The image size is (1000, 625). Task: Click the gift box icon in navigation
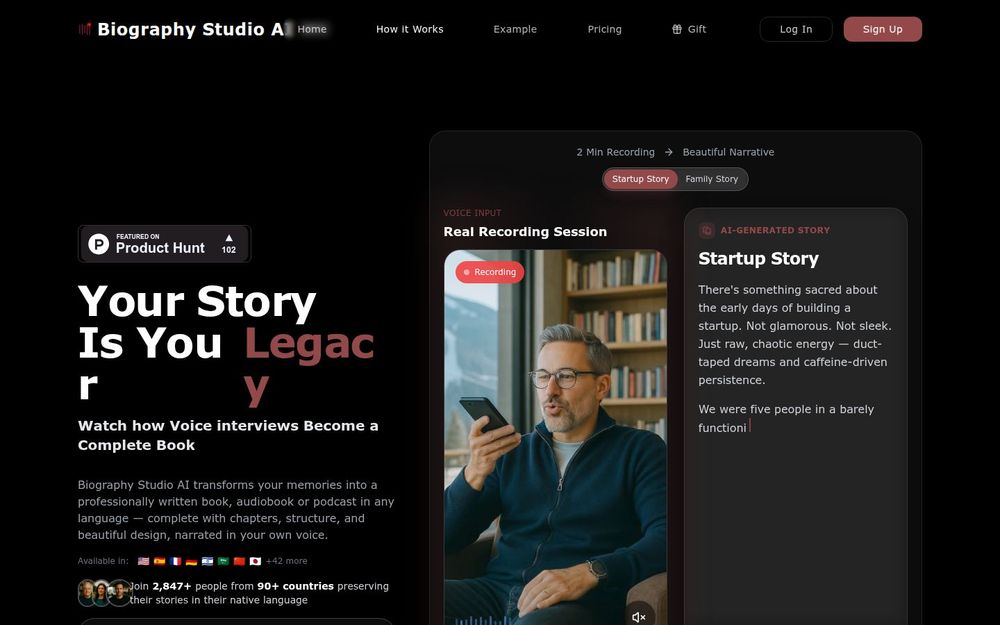(677, 29)
